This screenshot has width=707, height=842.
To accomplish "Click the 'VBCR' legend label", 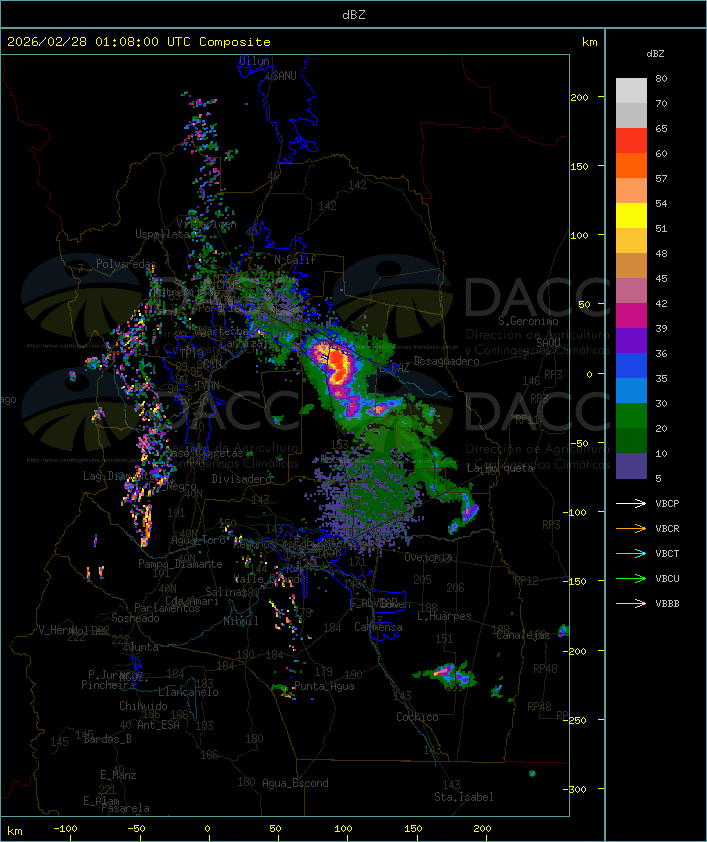I will pyautogui.click(x=667, y=528).
